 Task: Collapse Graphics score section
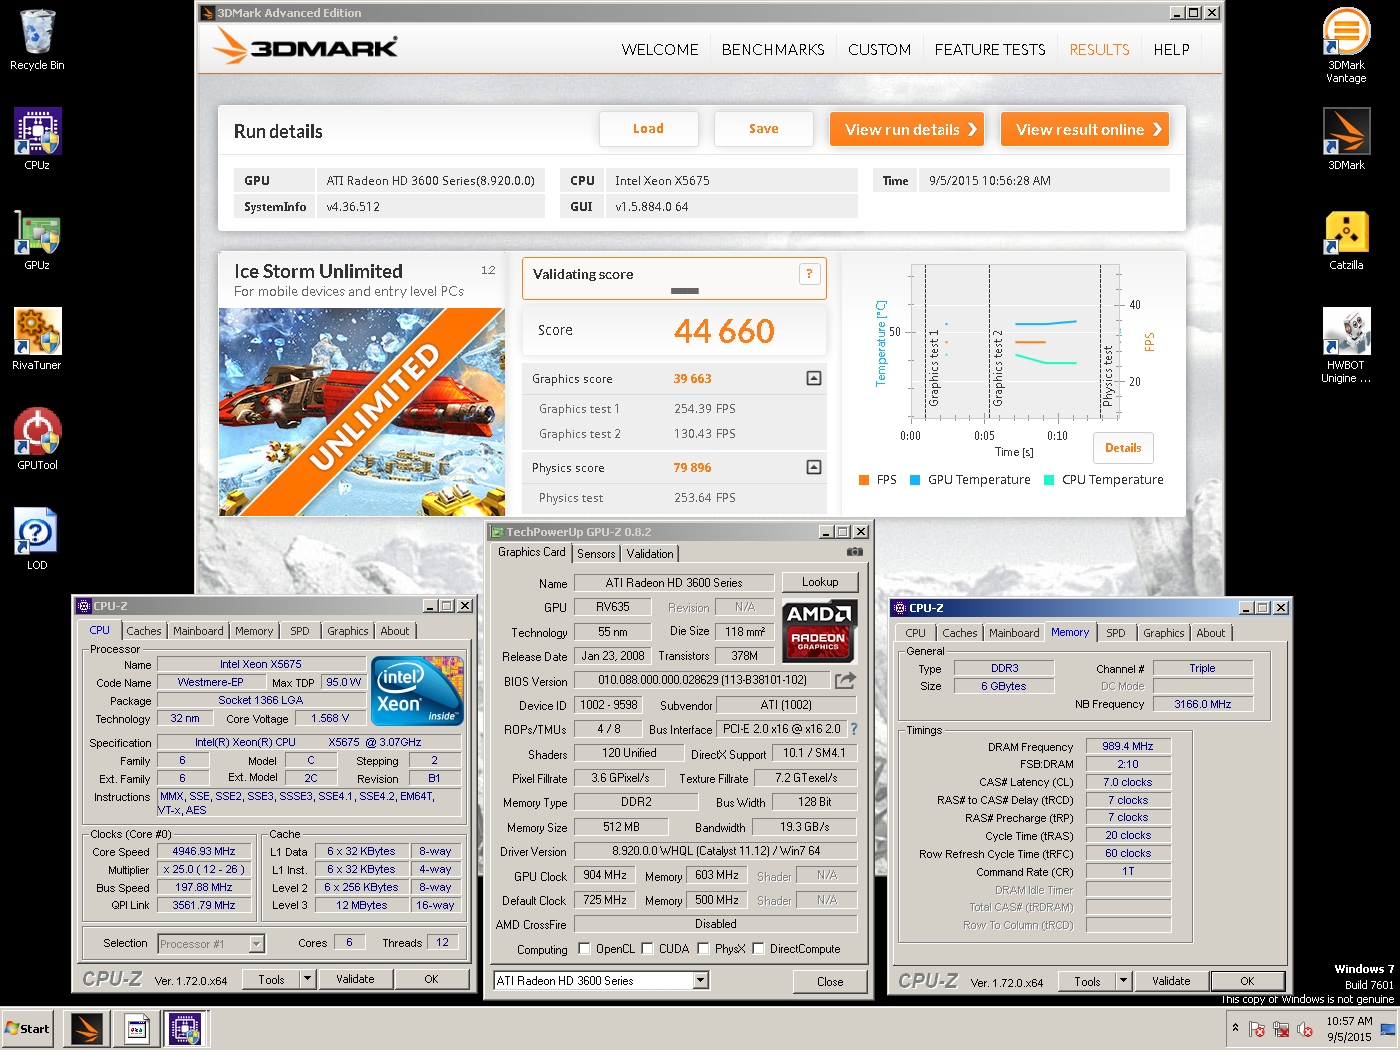[x=814, y=378]
